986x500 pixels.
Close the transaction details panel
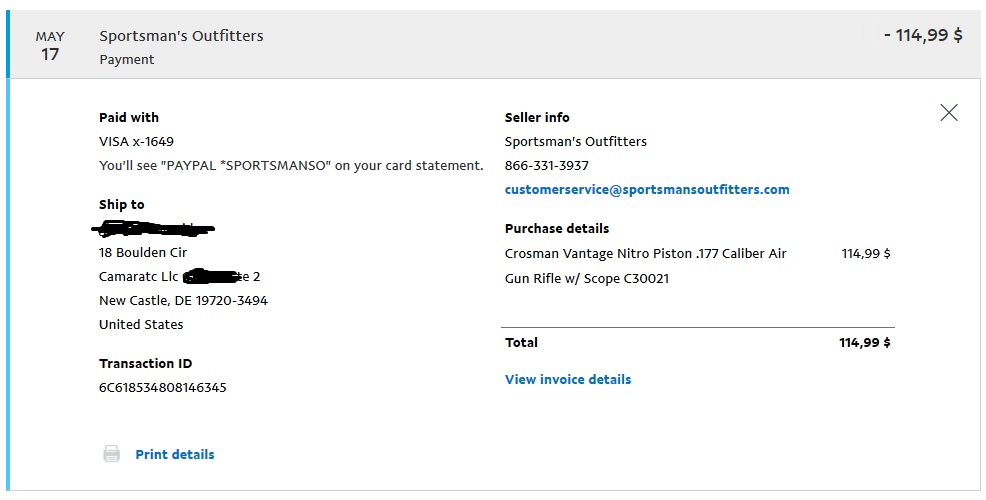point(949,113)
